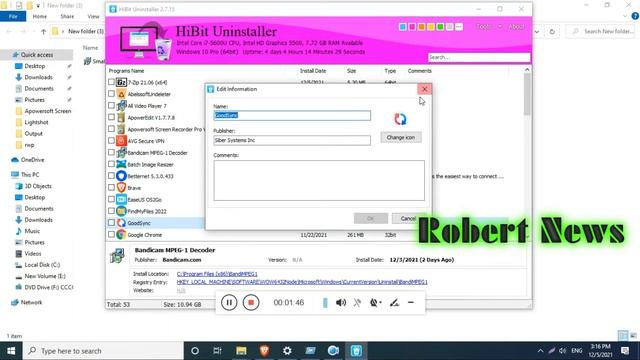Click the Publisher field in dialog
This screenshot has width=640, height=360.
pos(292,140)
